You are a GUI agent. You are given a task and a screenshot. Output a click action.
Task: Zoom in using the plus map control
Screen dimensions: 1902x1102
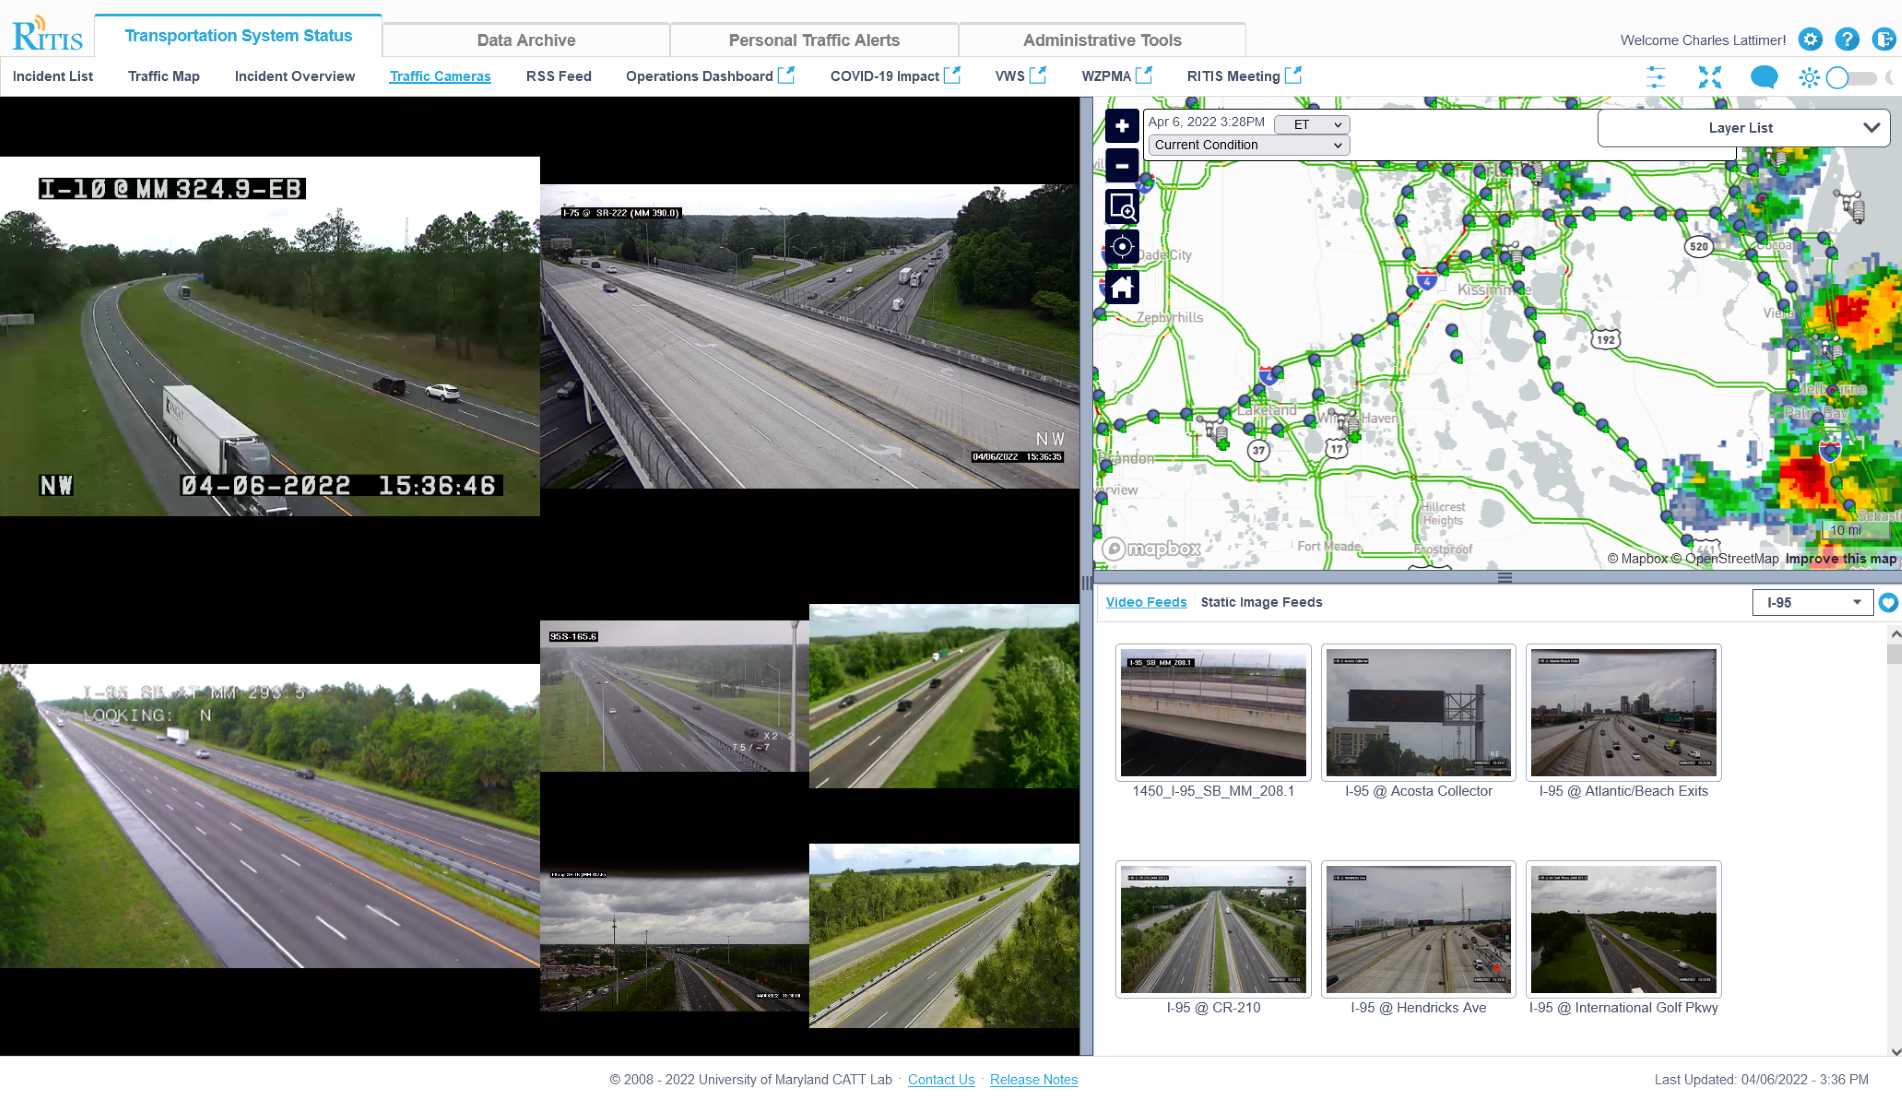1122,126
